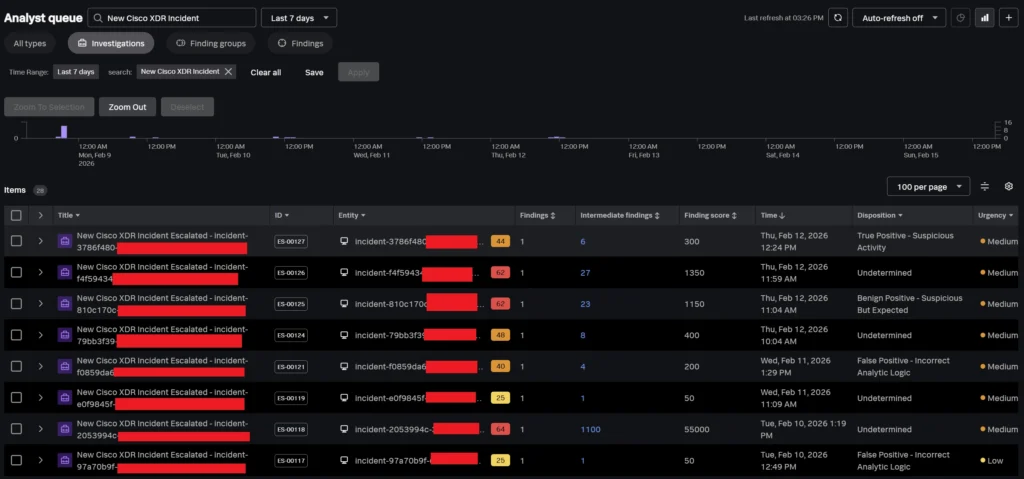The image size is (1024, 479).
Task: Click entity monitor icon for incident-2053994c
Action: tap(344, 429)
